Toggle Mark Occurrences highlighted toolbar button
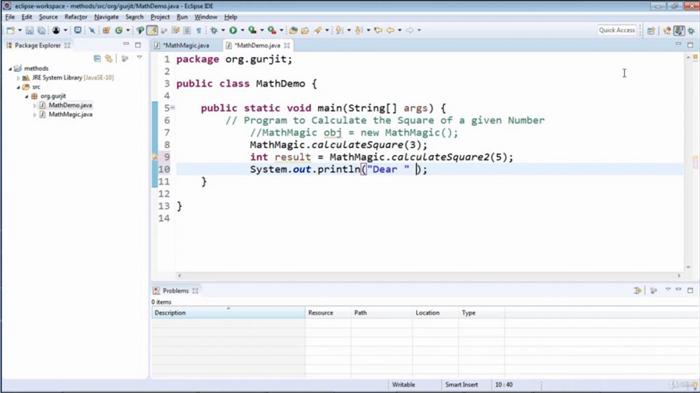This screenshot has height=393, width=700. click(152, 30)
